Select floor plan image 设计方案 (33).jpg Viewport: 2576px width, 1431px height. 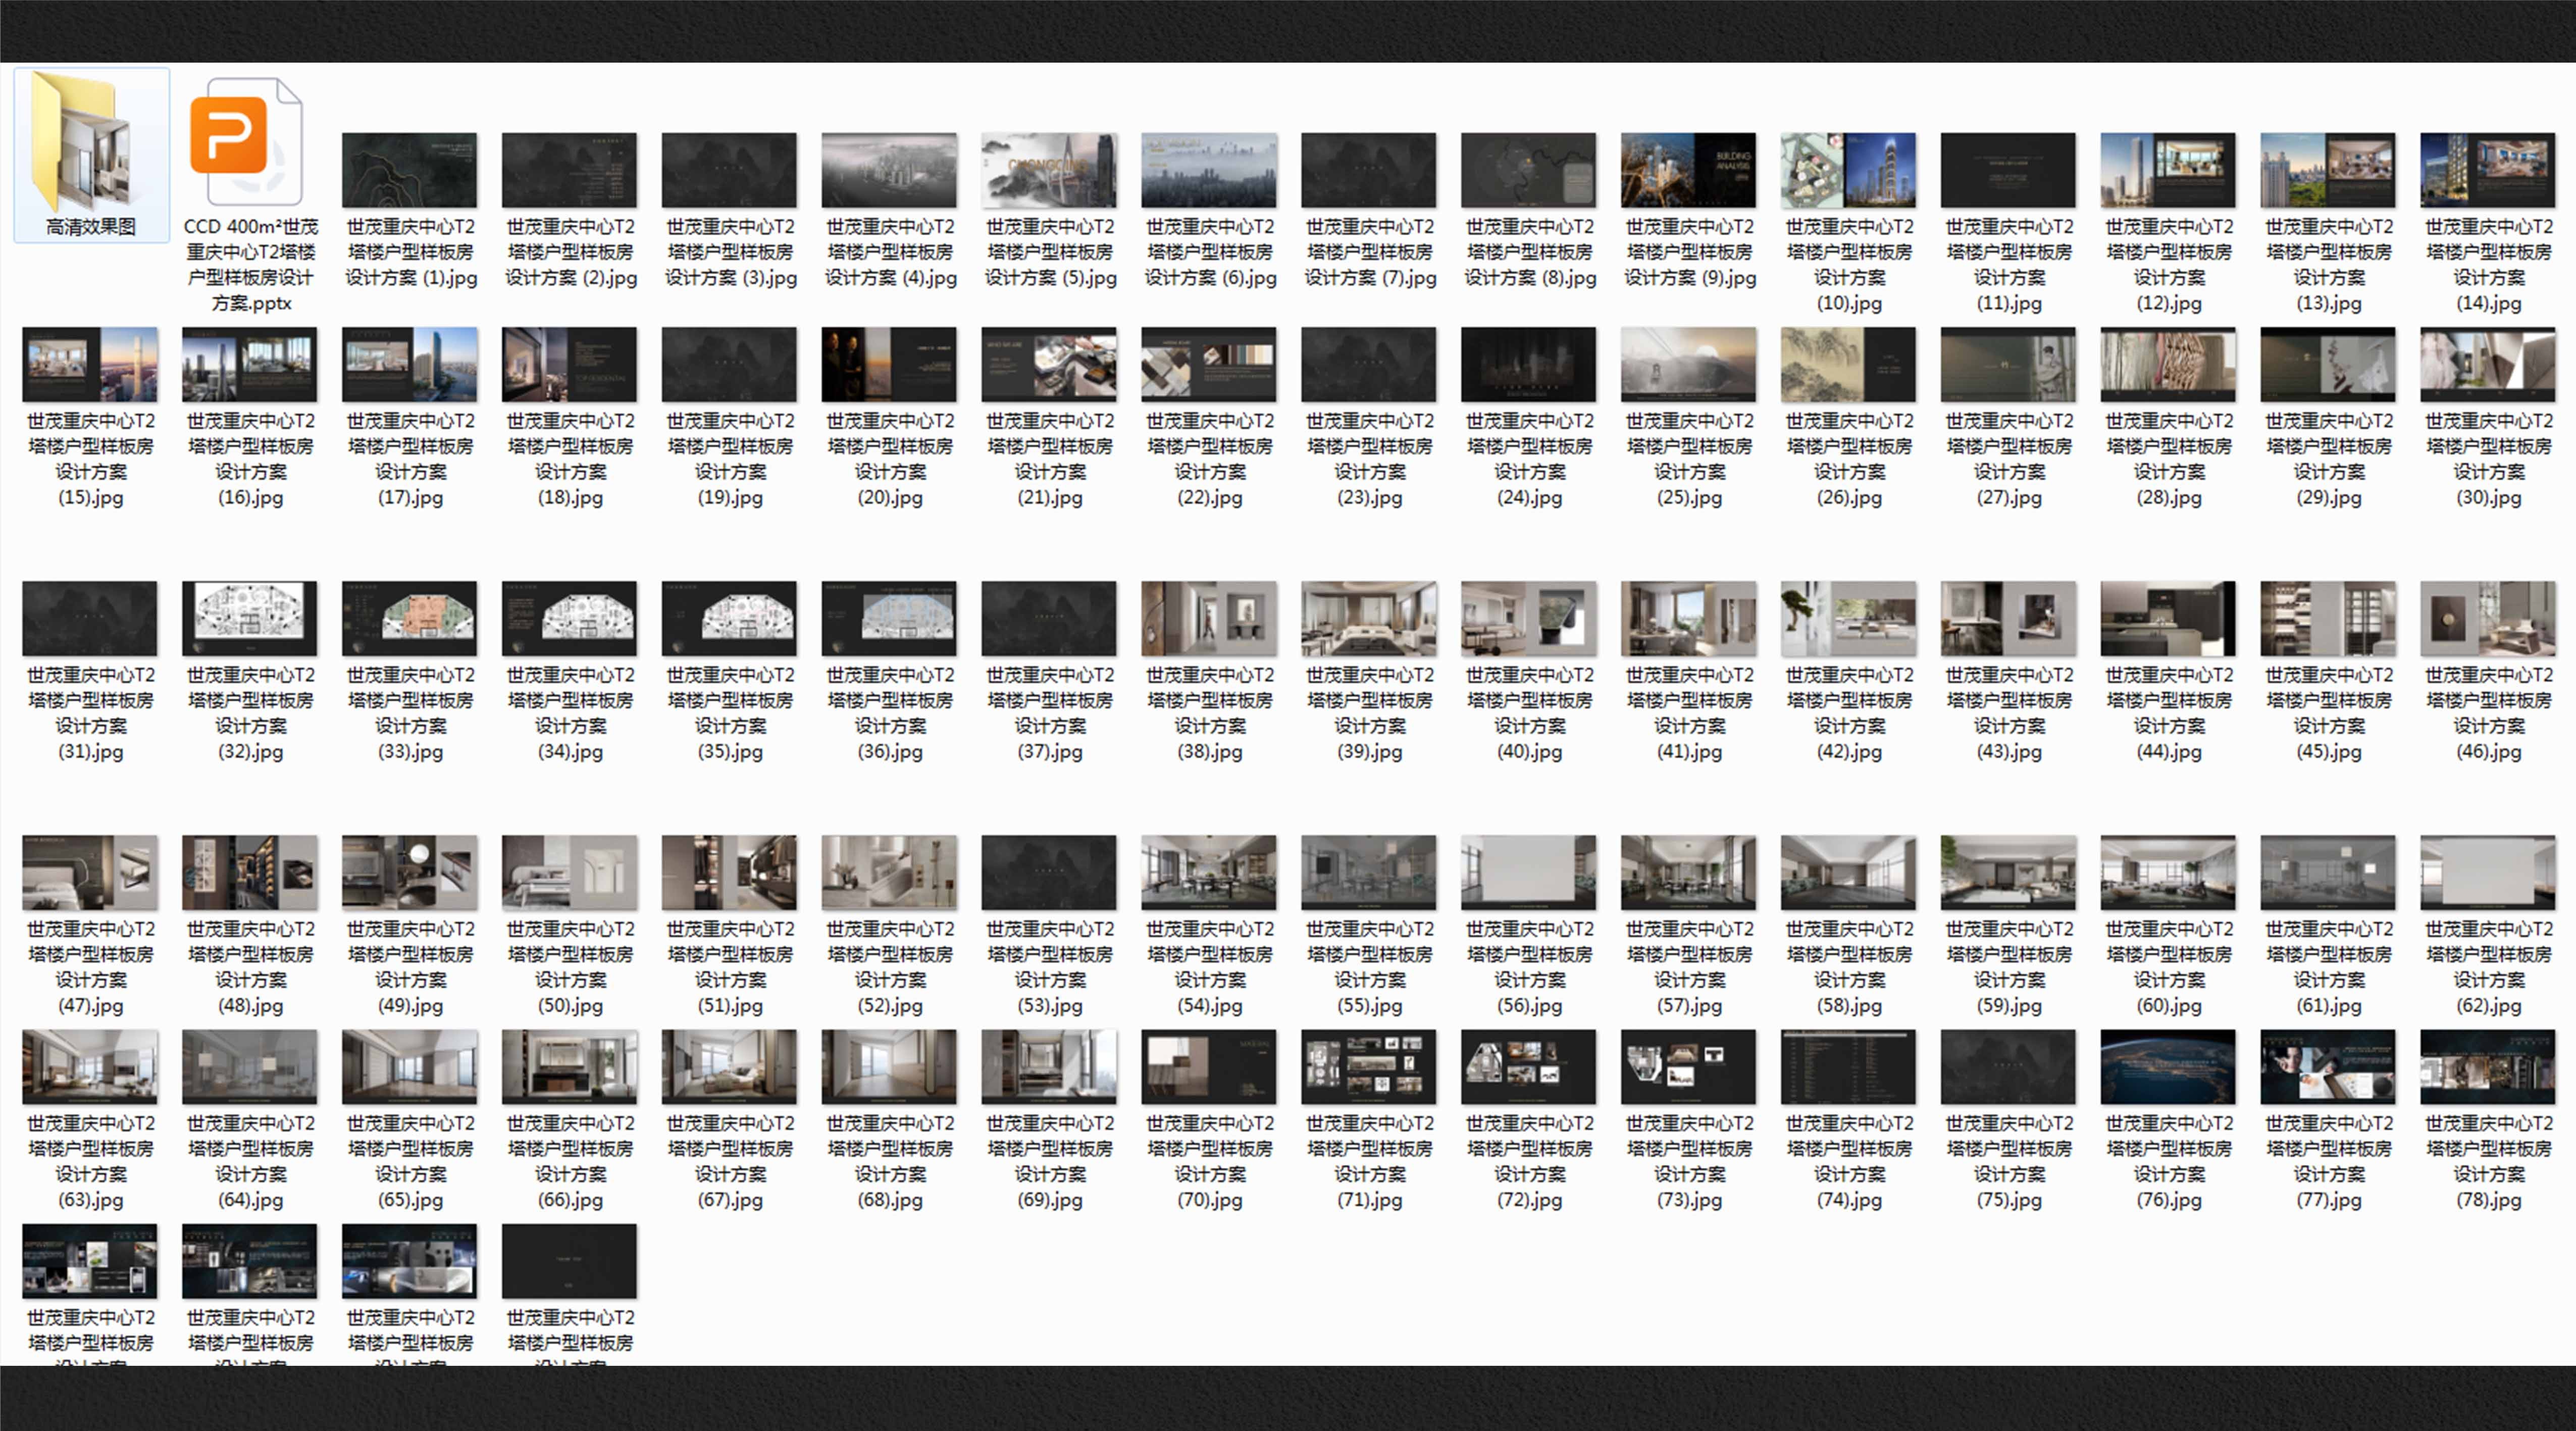click(x=409, y=618)
